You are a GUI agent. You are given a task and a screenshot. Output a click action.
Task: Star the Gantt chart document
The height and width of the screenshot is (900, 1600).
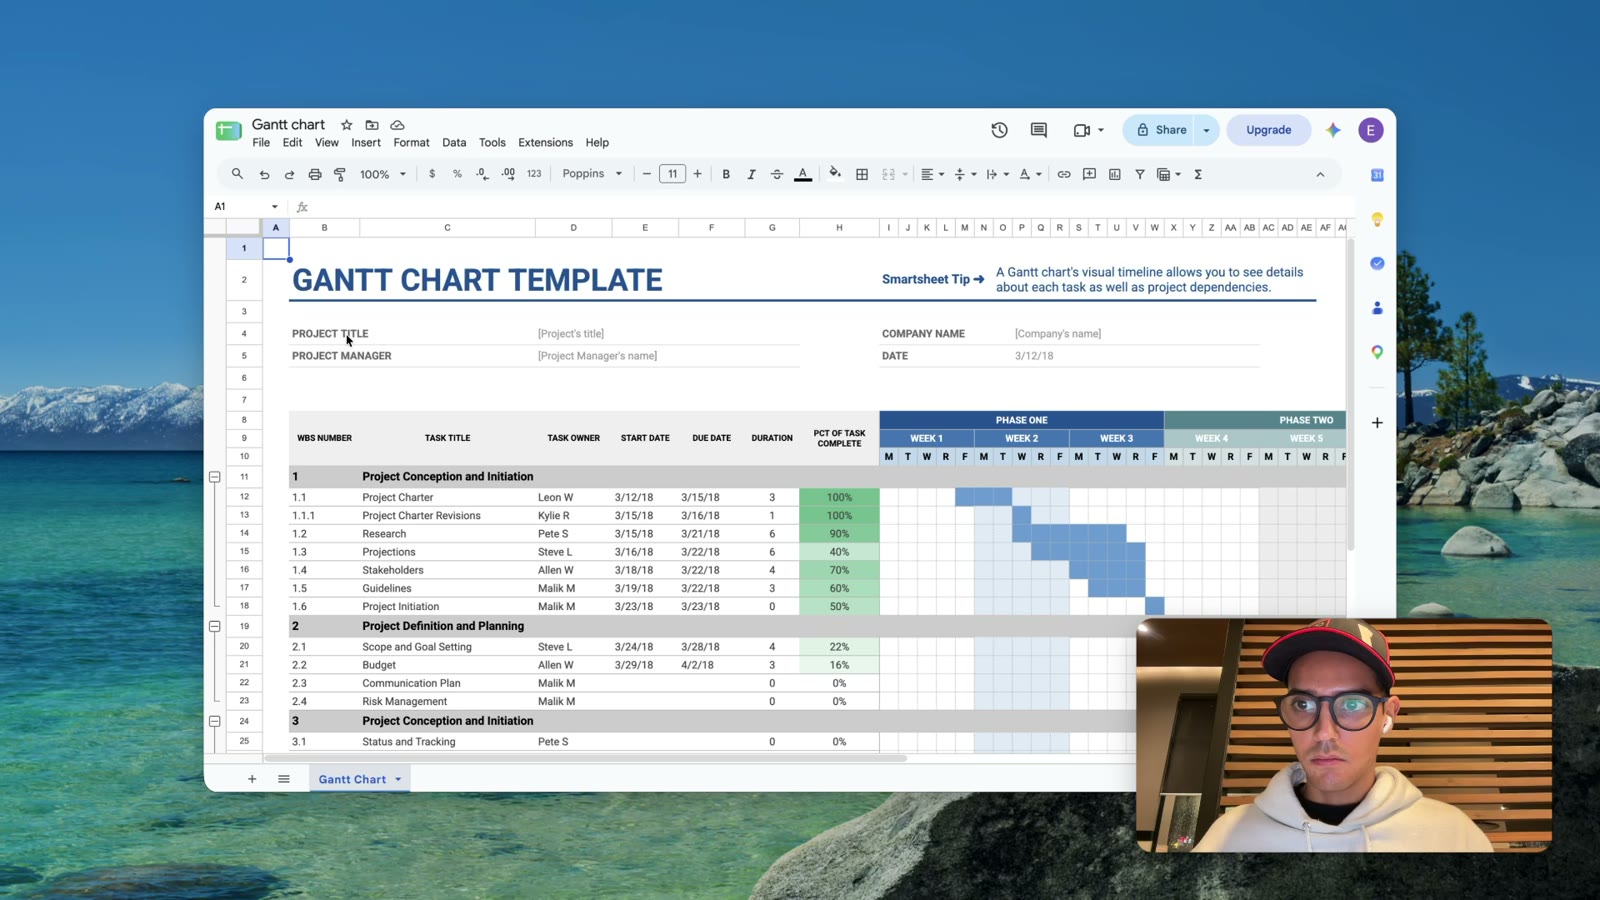tap(346, 125)
